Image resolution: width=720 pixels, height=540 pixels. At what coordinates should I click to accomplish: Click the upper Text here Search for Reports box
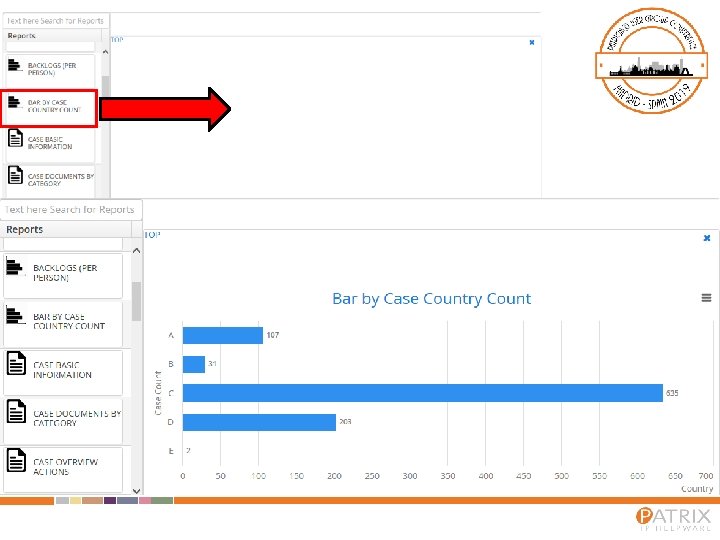(x=56, y=21)
